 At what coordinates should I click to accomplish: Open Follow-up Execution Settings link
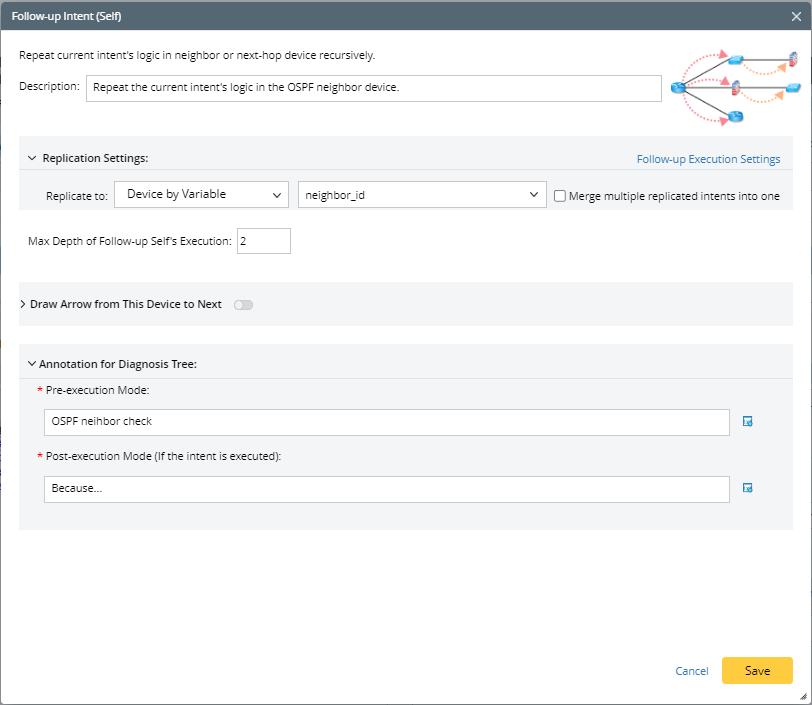coord(708,159)
